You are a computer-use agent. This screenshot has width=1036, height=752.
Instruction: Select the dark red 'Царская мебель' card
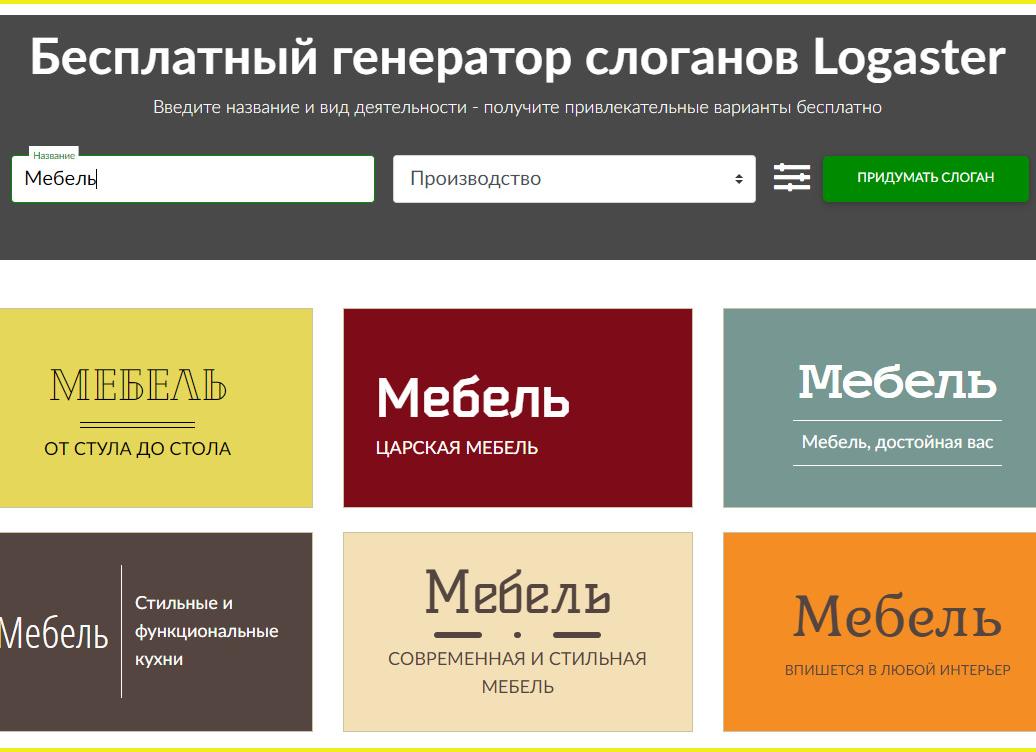tap(518, 408)
